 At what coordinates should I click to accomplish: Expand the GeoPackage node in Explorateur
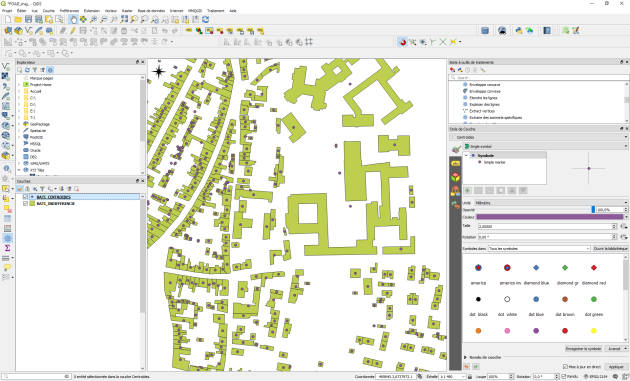(x=18, y=124)
